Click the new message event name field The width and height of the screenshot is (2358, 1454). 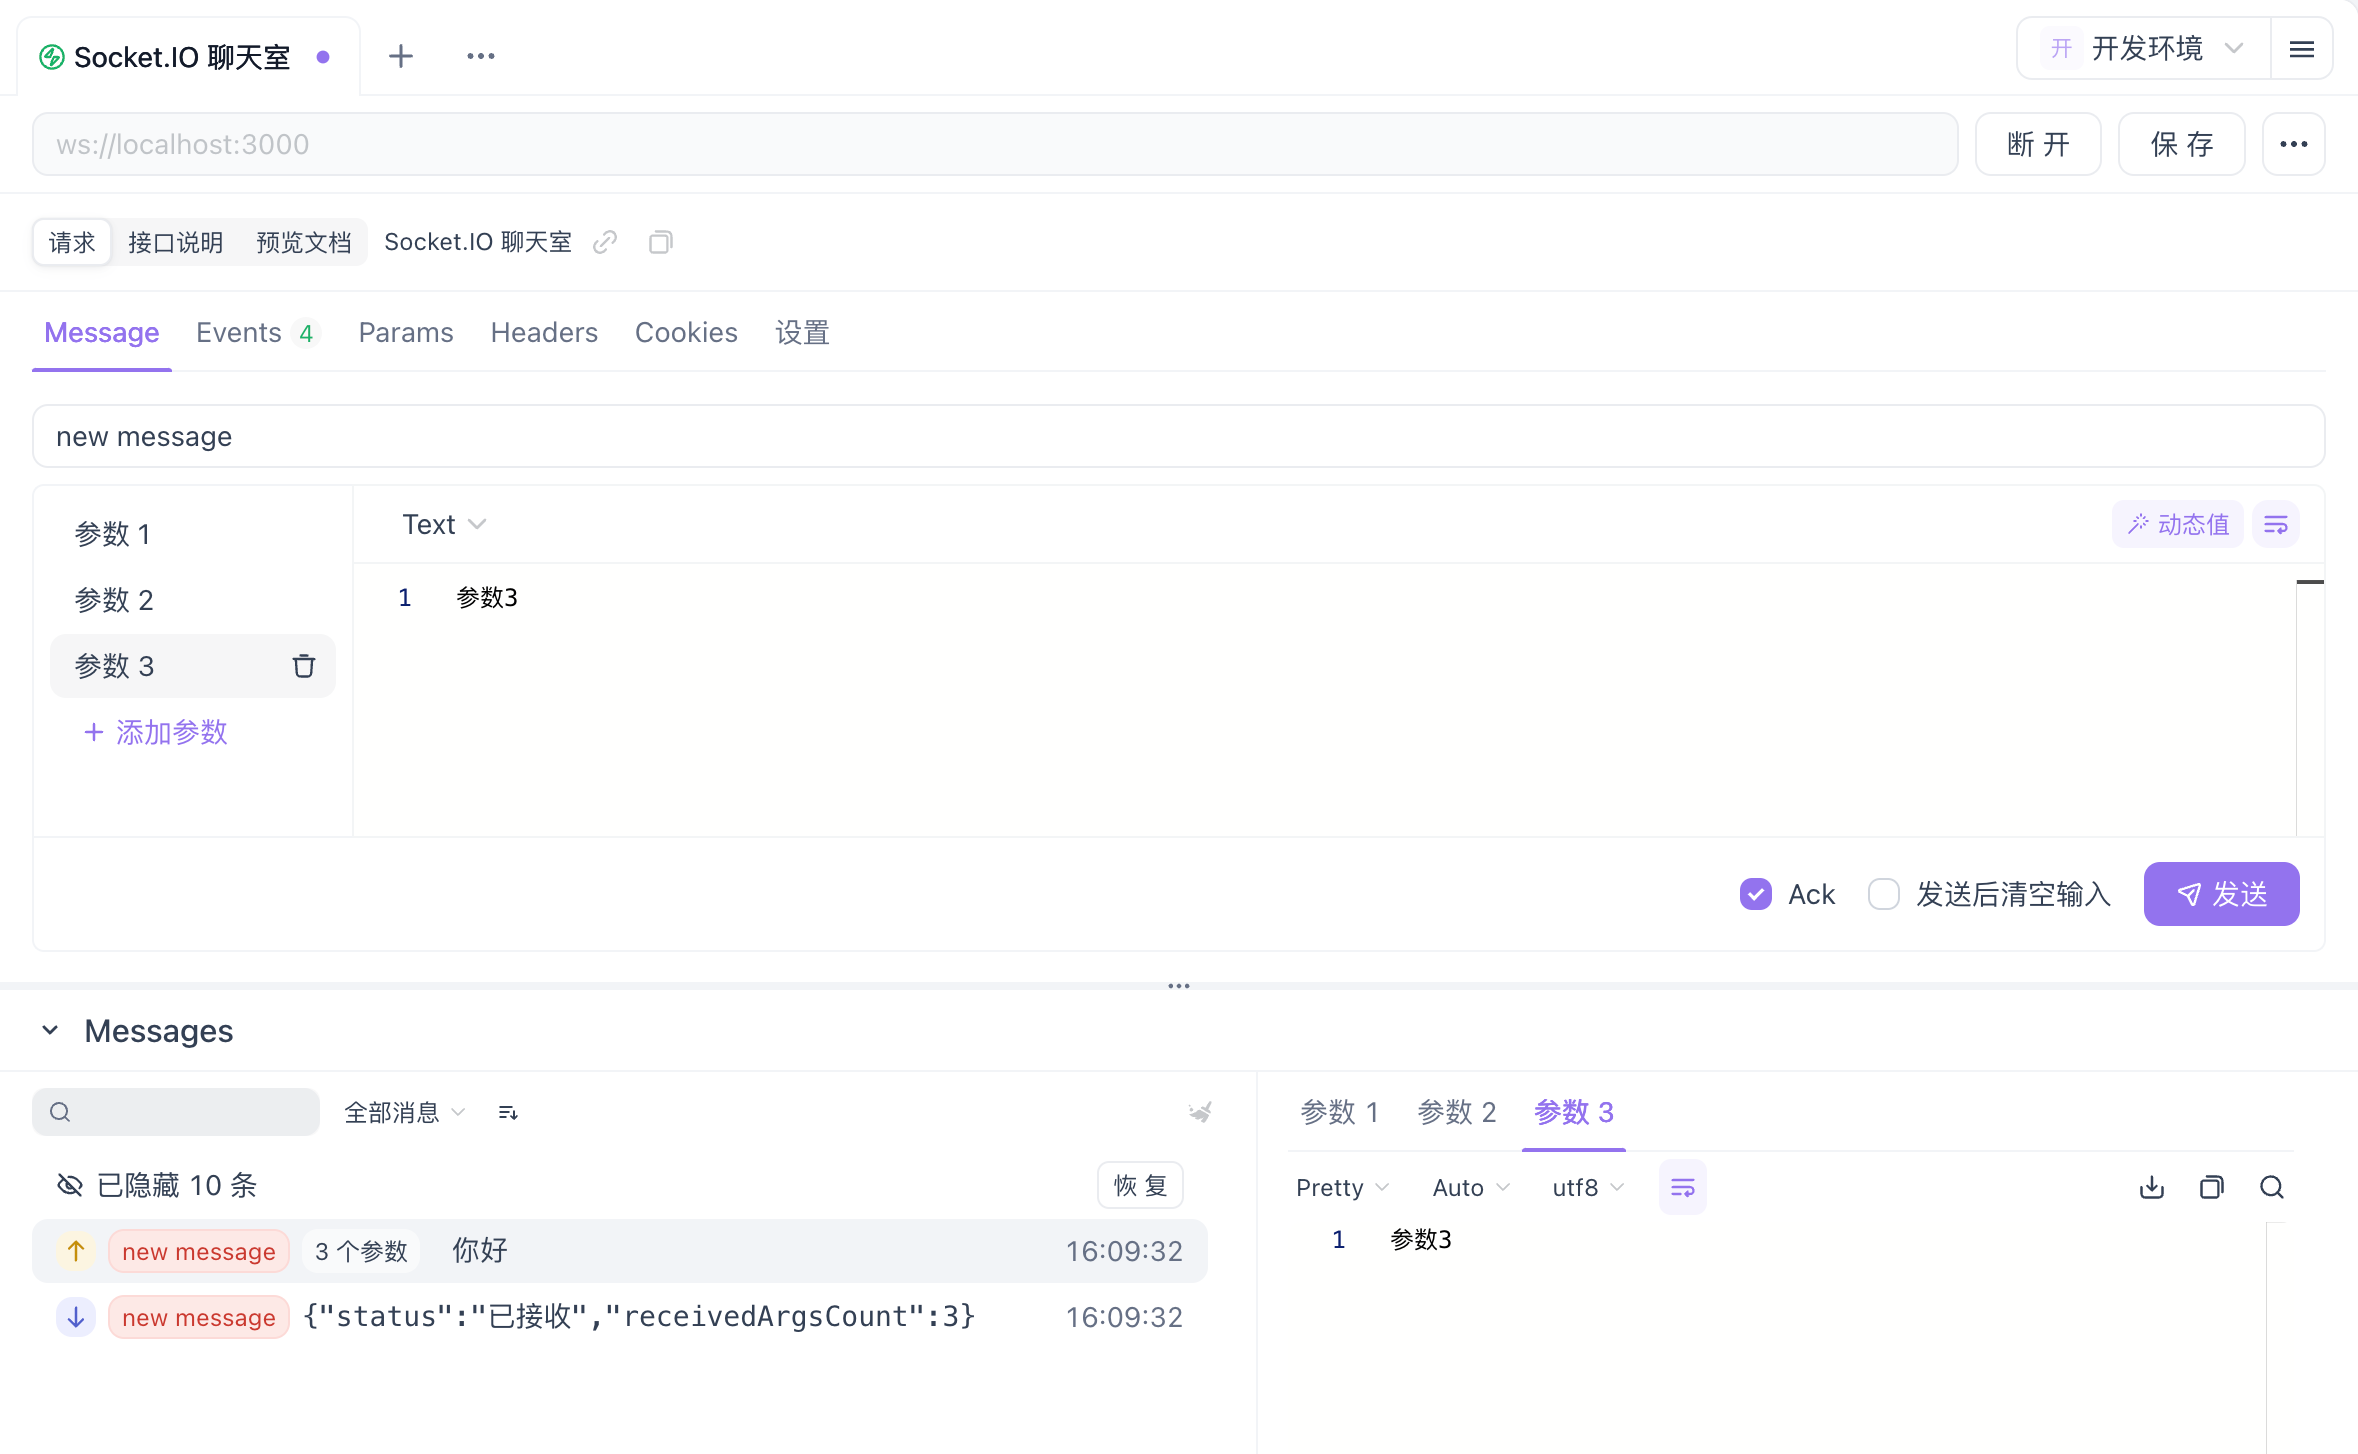(x=1178, y=436)
